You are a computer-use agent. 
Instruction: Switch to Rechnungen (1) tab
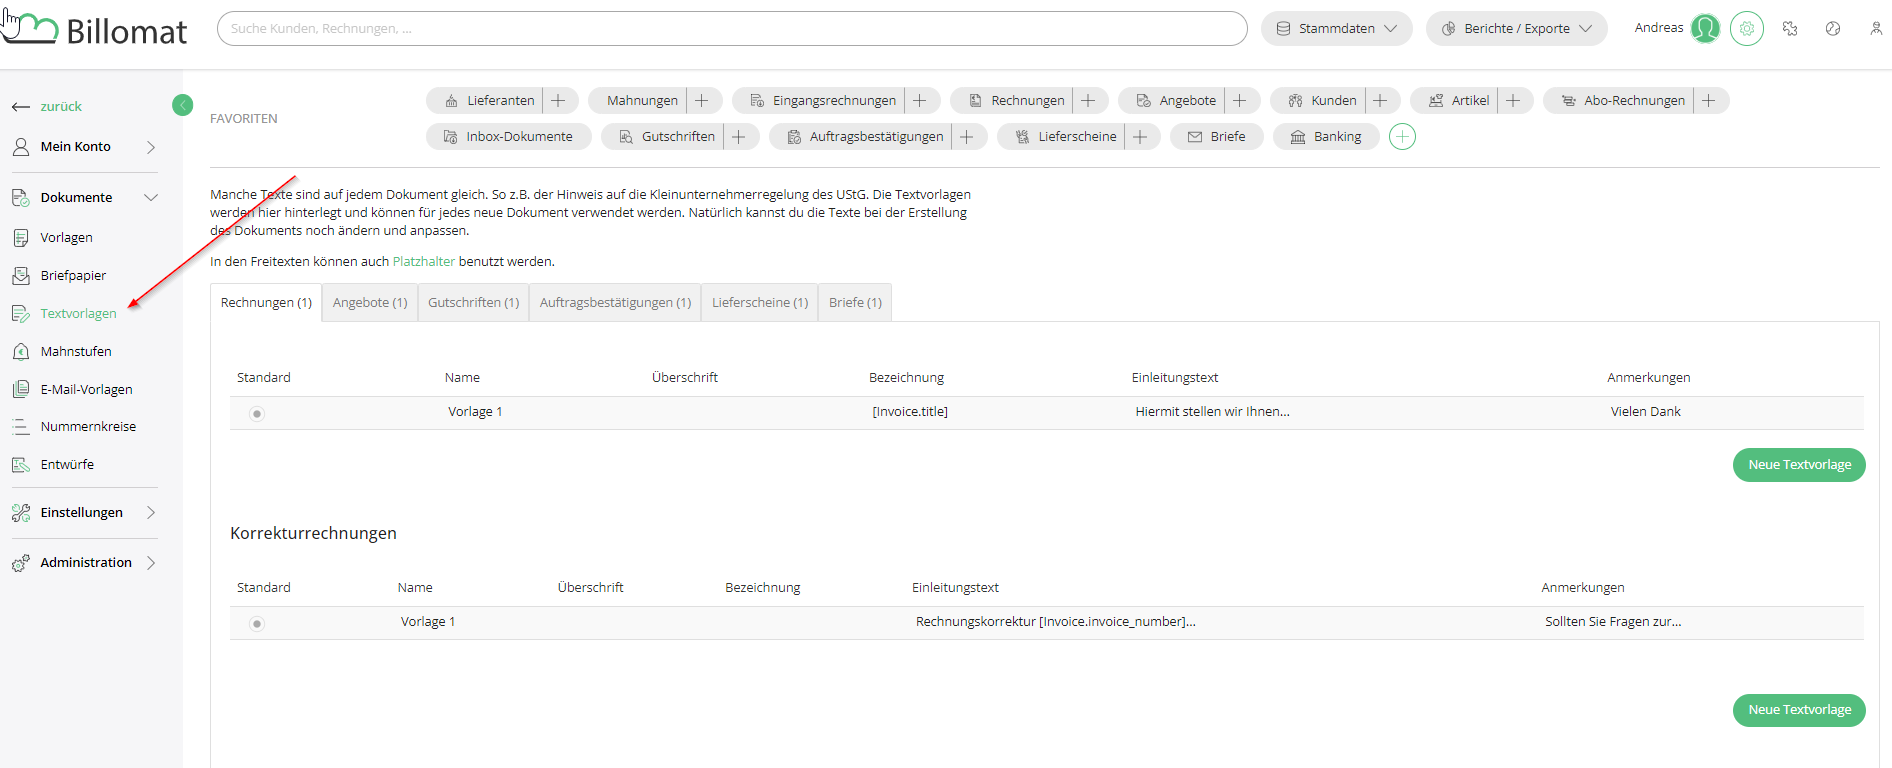pos(266,303)
